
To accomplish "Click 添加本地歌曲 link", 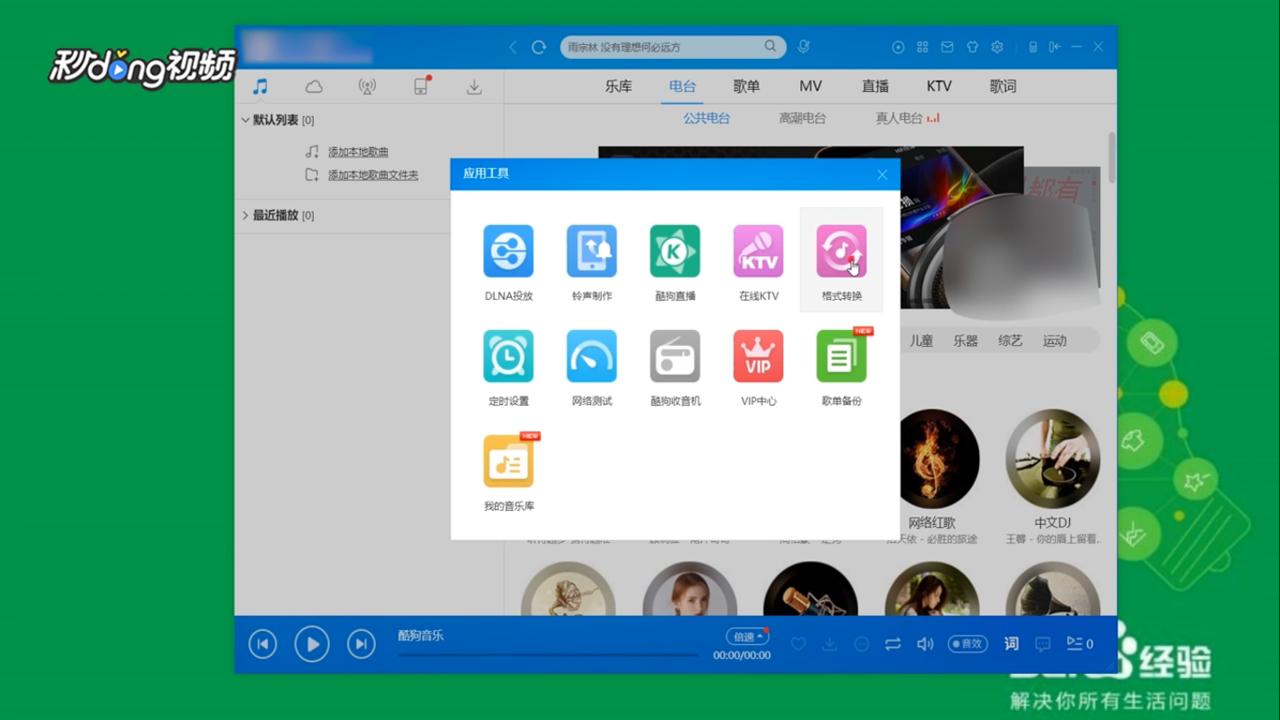I will click(x=358, y=152).
